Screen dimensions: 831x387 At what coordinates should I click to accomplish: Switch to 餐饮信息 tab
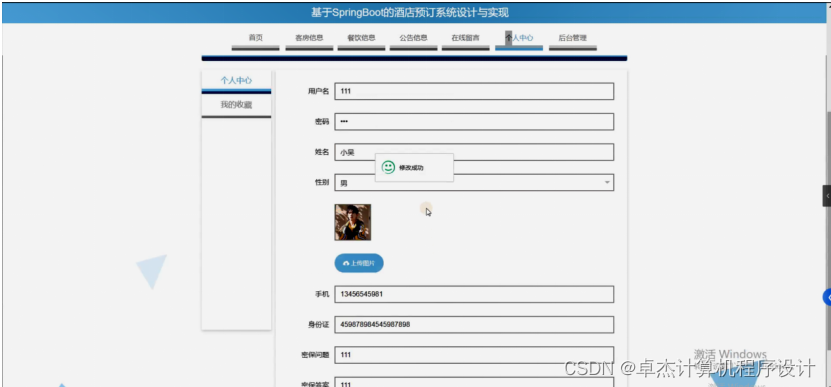click(361, 38)
